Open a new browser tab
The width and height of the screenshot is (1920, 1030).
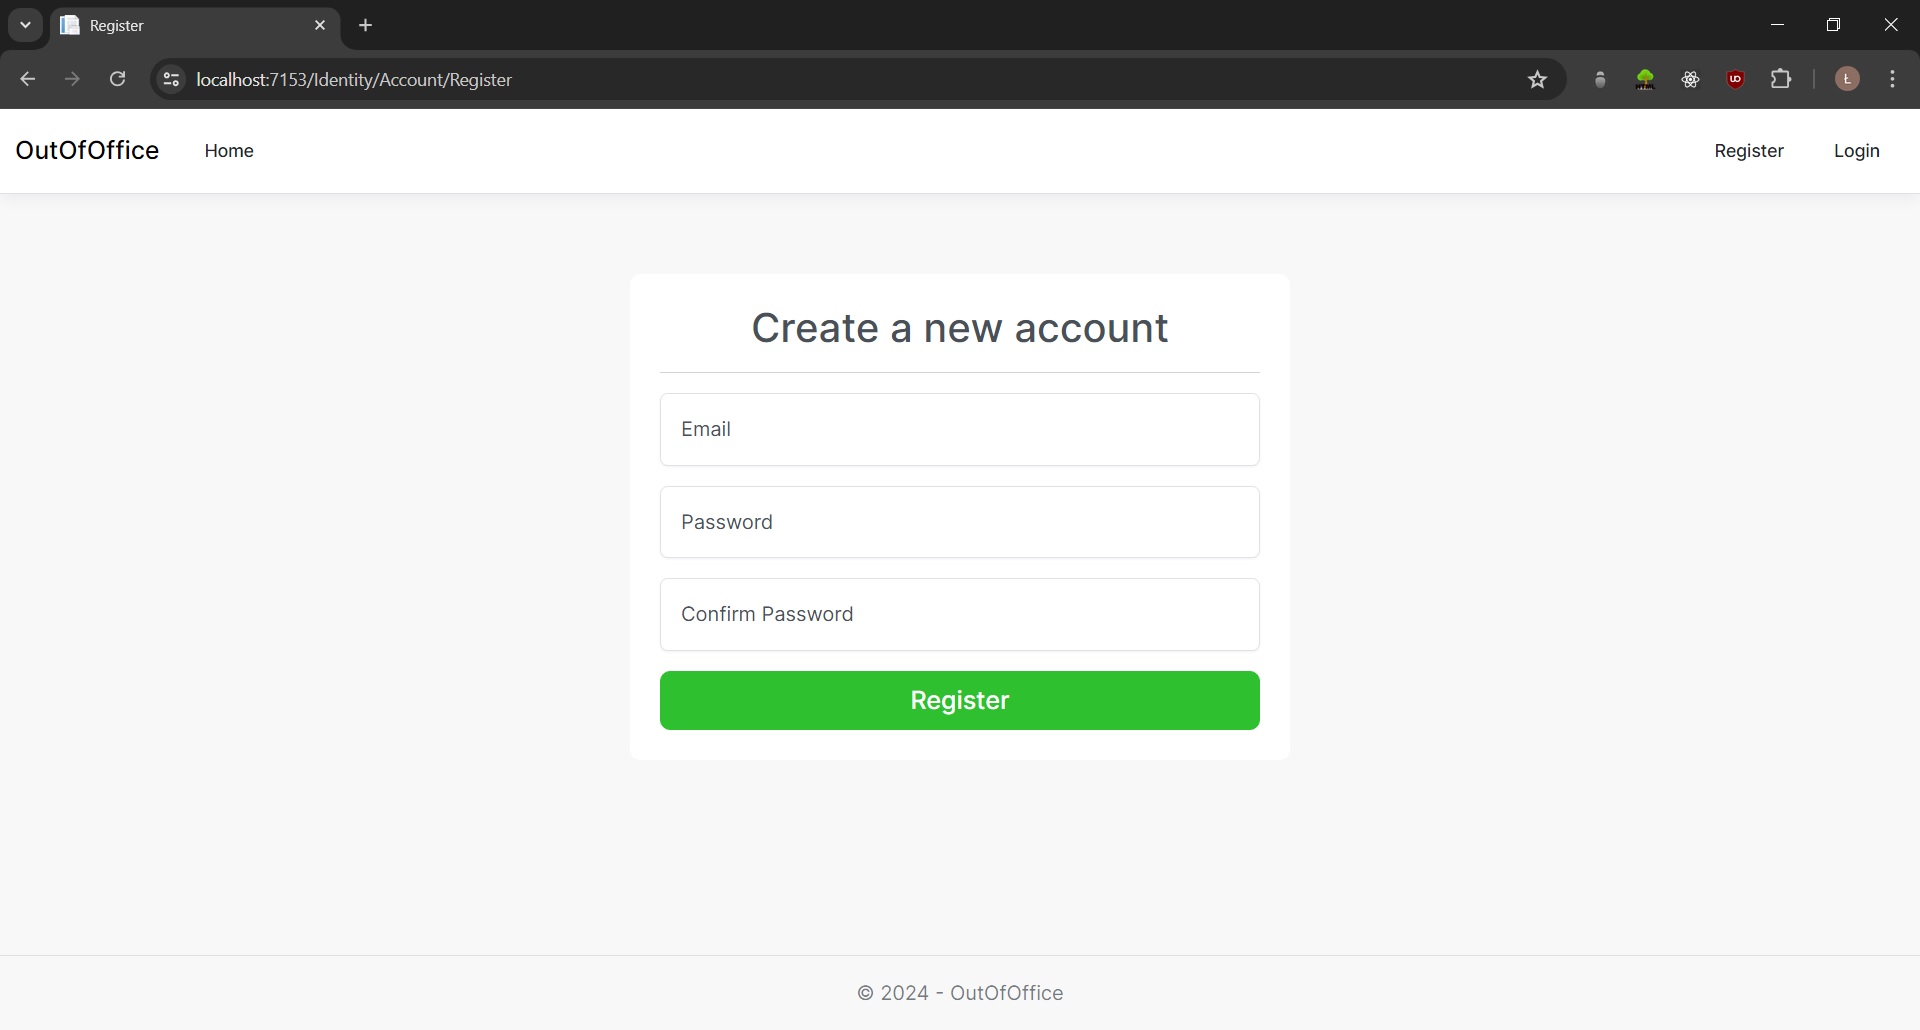click(366, 25)
